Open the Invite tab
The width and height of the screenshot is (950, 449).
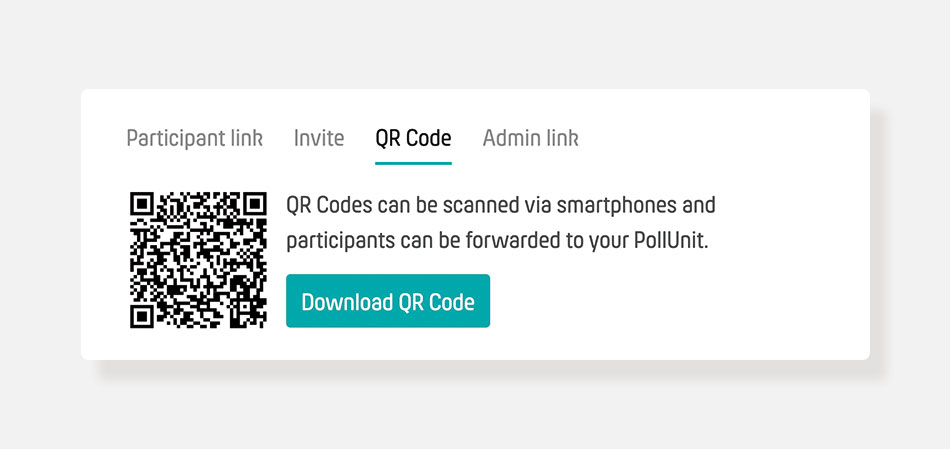(319, 139)
